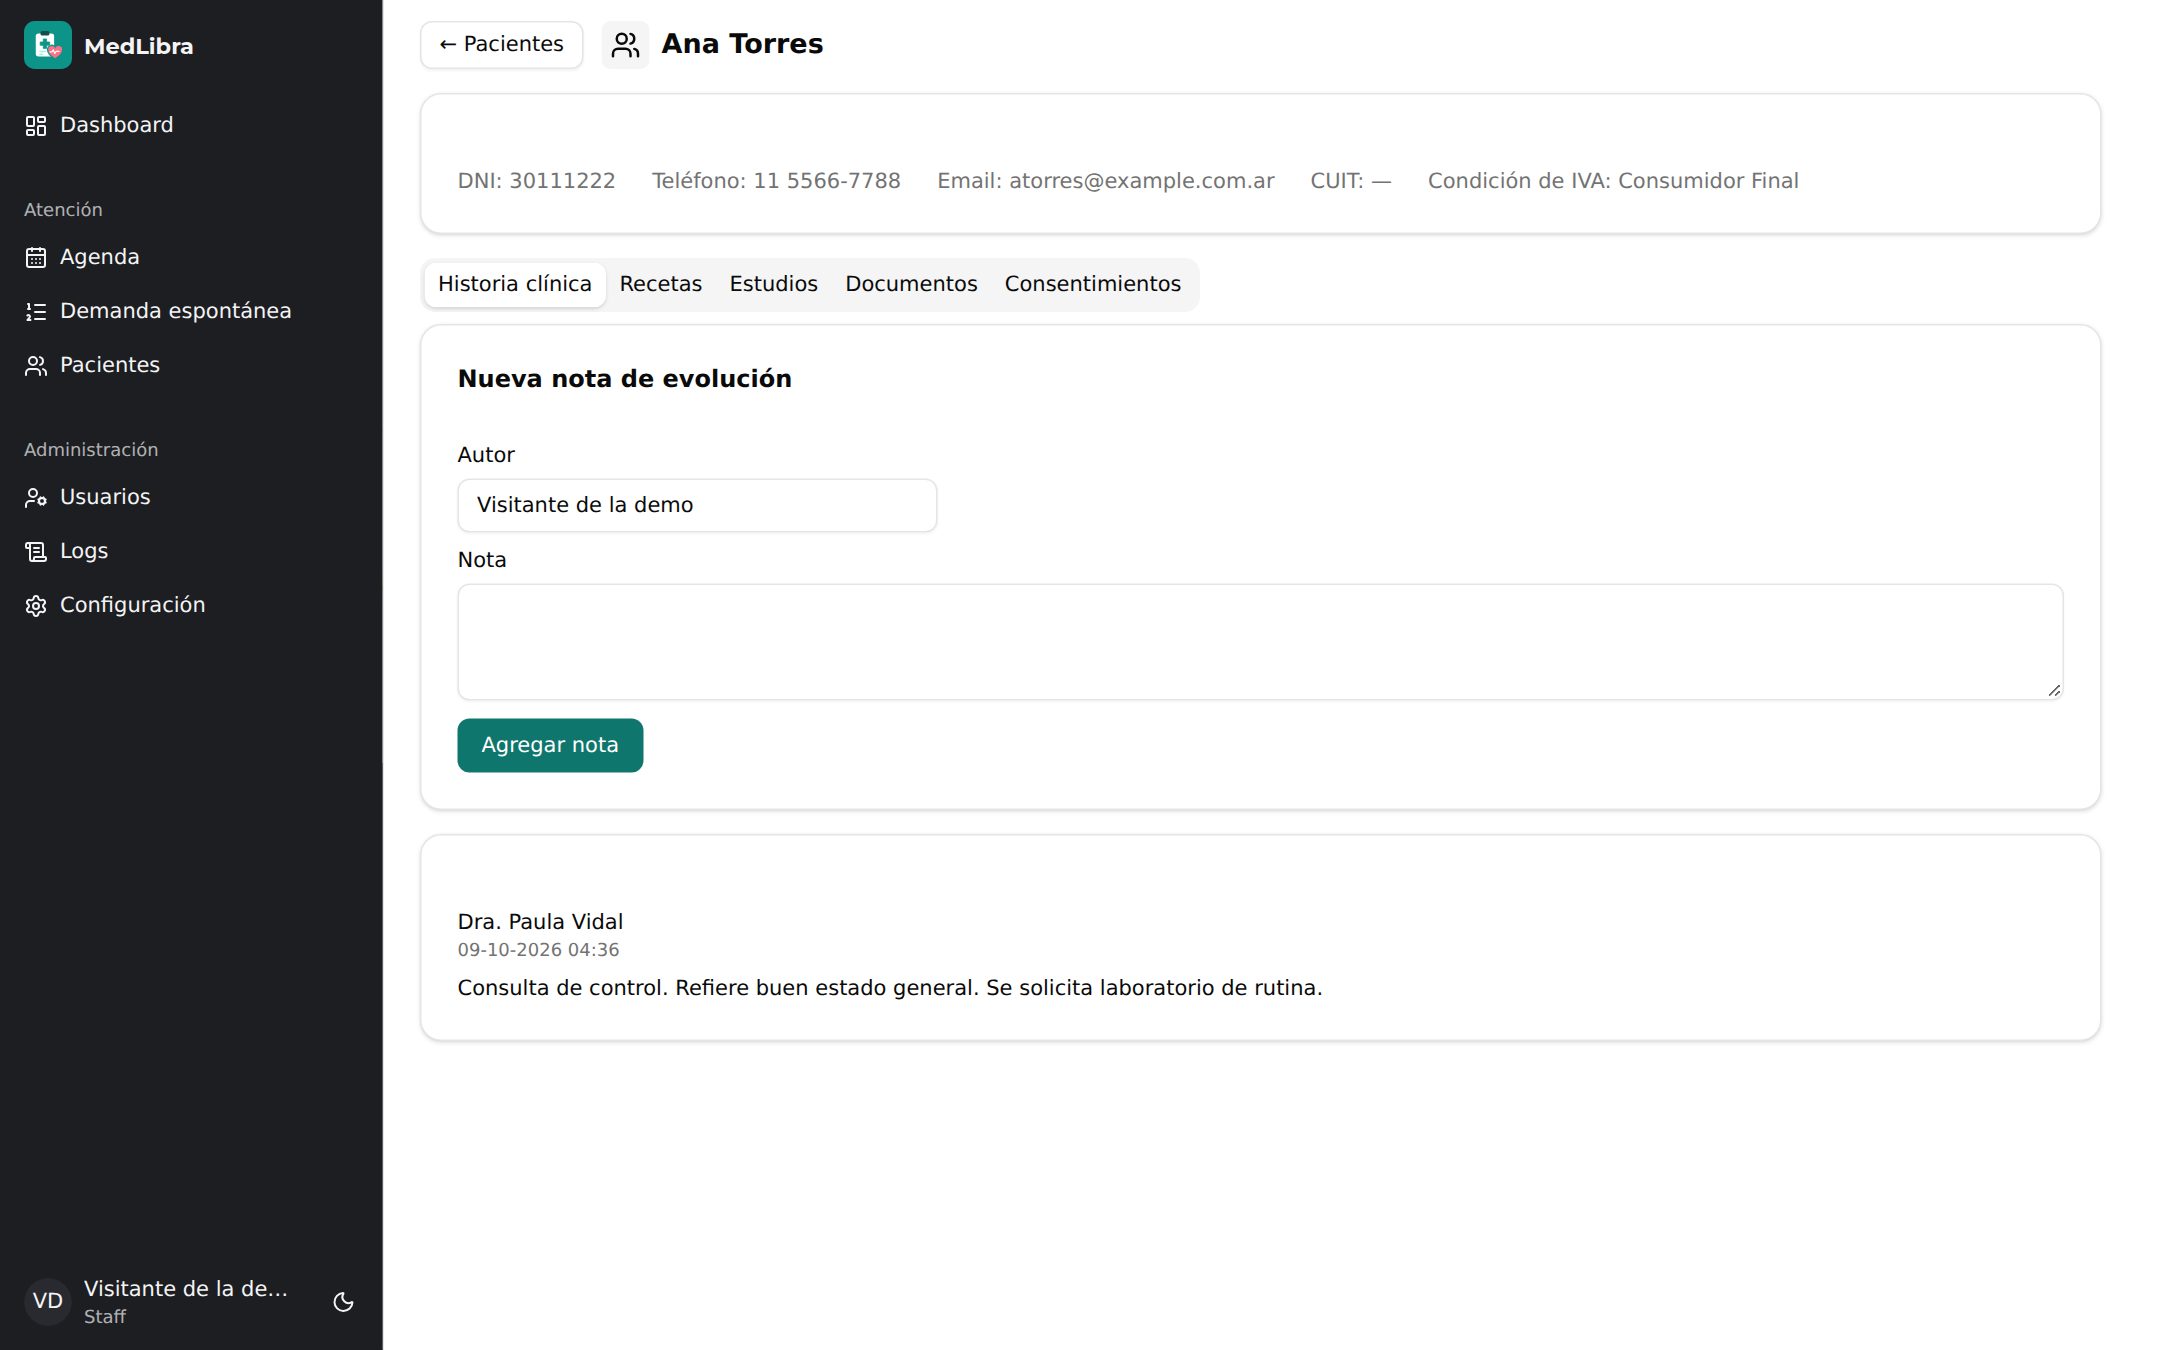Screen dimensions: 2160x1350
Task: Go back using the ← Pacientes button
Action: point(501,44)
